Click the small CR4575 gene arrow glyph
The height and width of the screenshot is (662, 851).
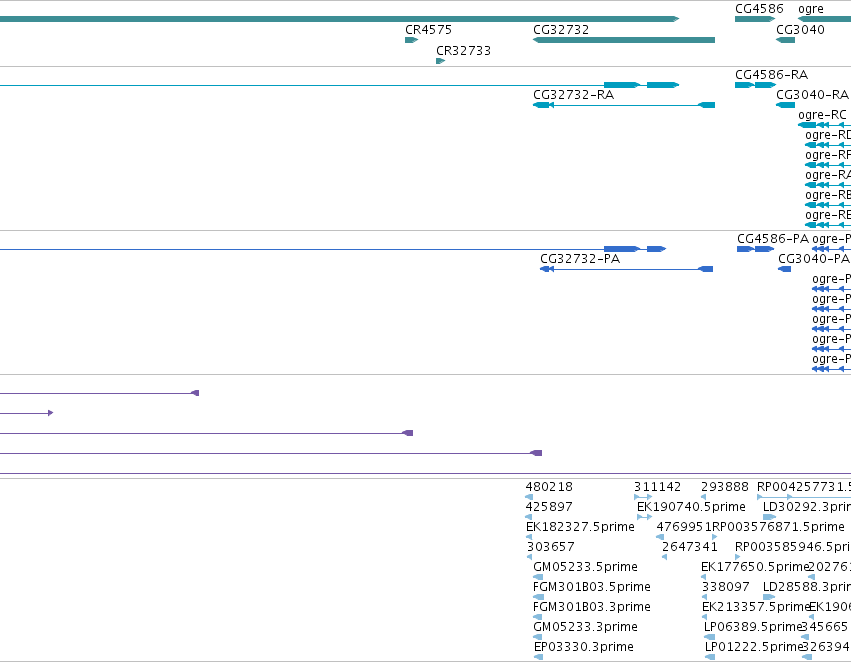click(411, 40)
